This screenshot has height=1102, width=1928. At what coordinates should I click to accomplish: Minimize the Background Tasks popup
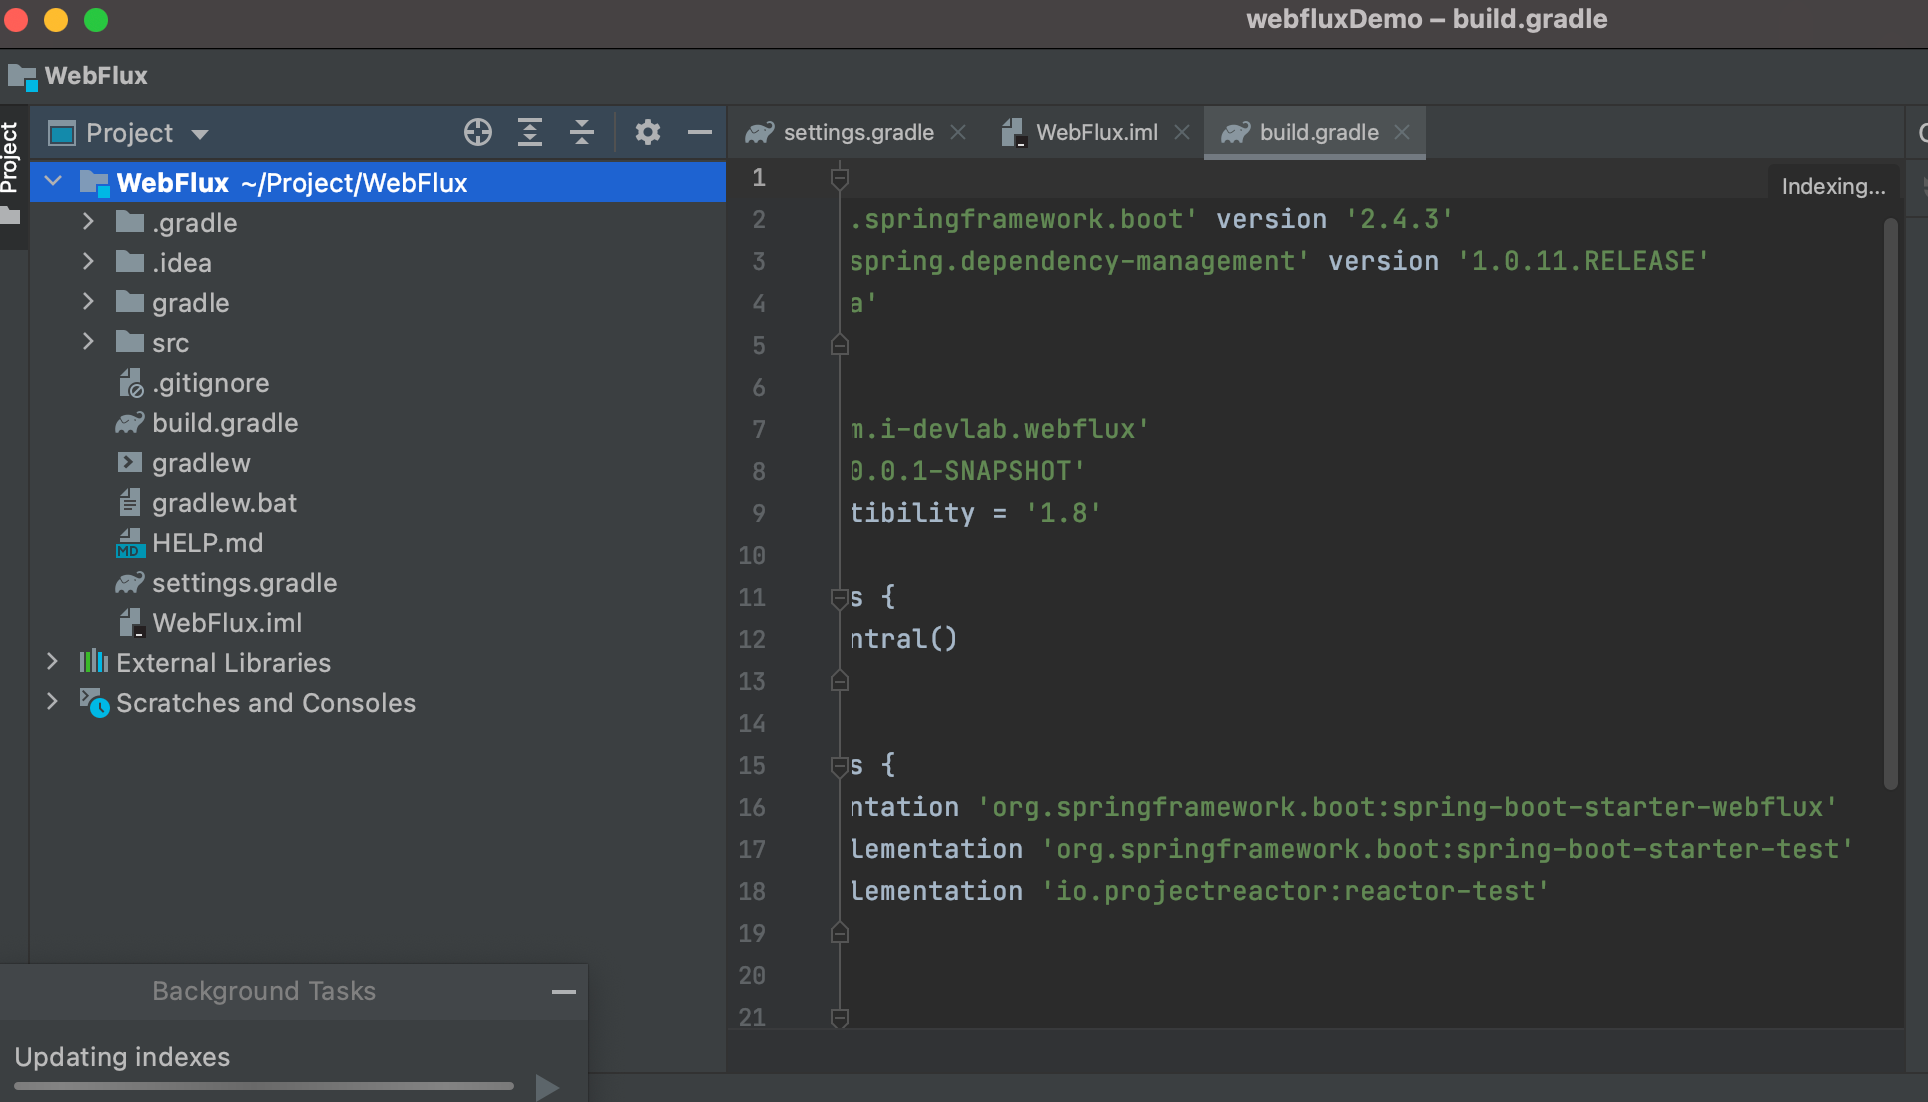coord(564,992)
